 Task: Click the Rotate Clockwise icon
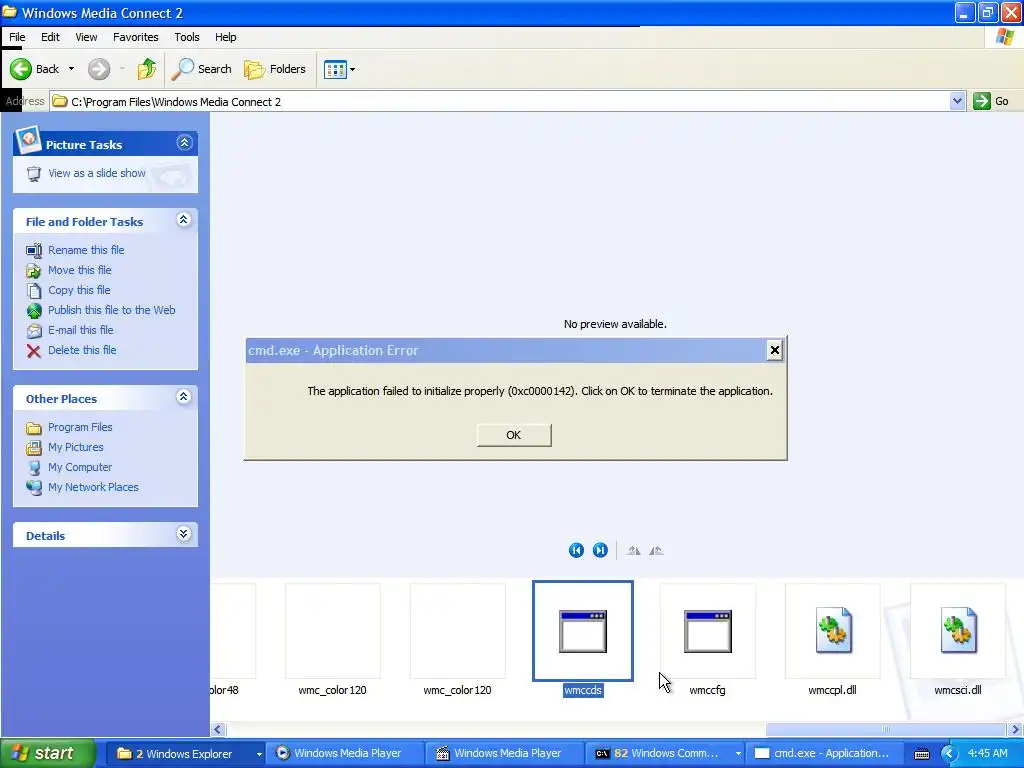633,551
